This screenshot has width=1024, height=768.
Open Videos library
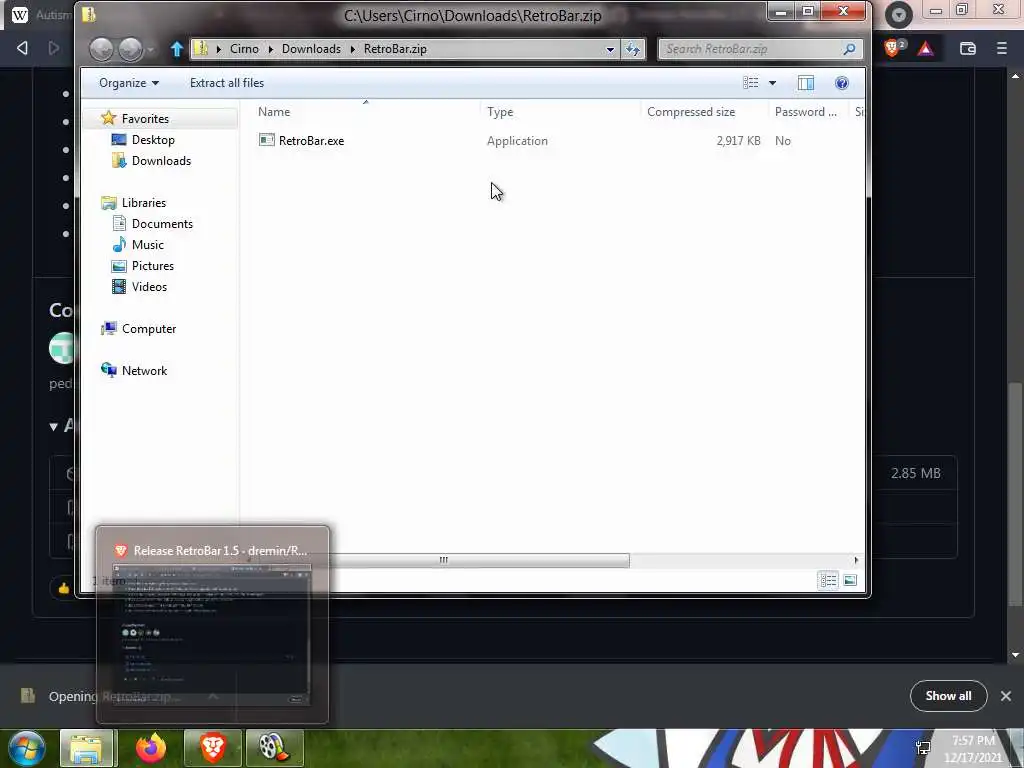149,287
